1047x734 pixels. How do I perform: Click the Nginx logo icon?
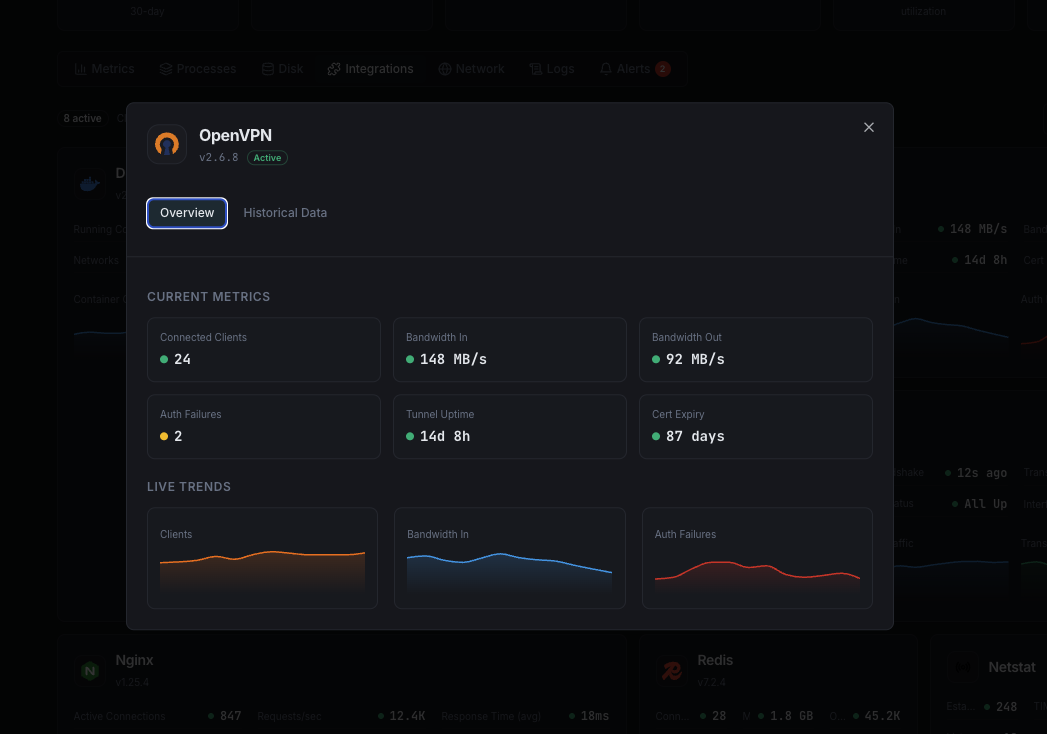(x=89, y=671)
